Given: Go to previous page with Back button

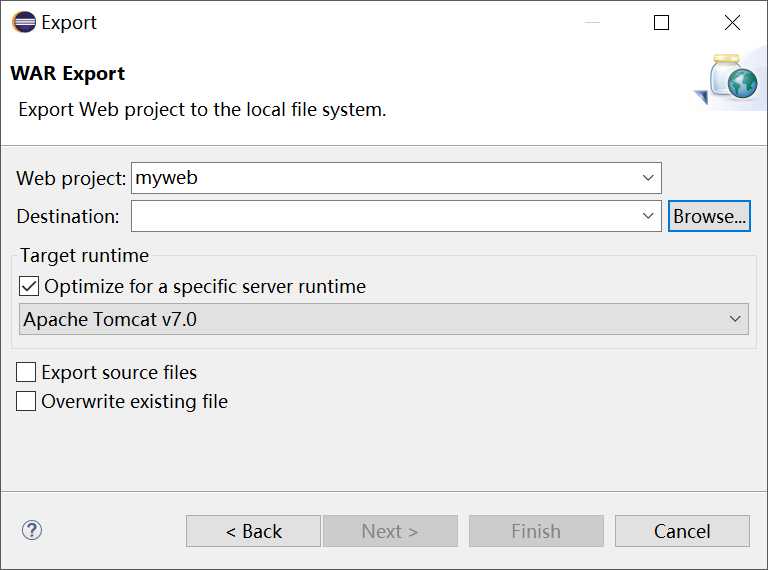Looking at the screenshot, I should pyautogui.click(x=253, y=531).
